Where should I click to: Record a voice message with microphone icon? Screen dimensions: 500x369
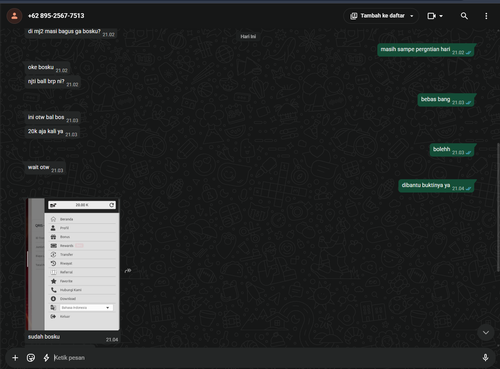(485, 358)
